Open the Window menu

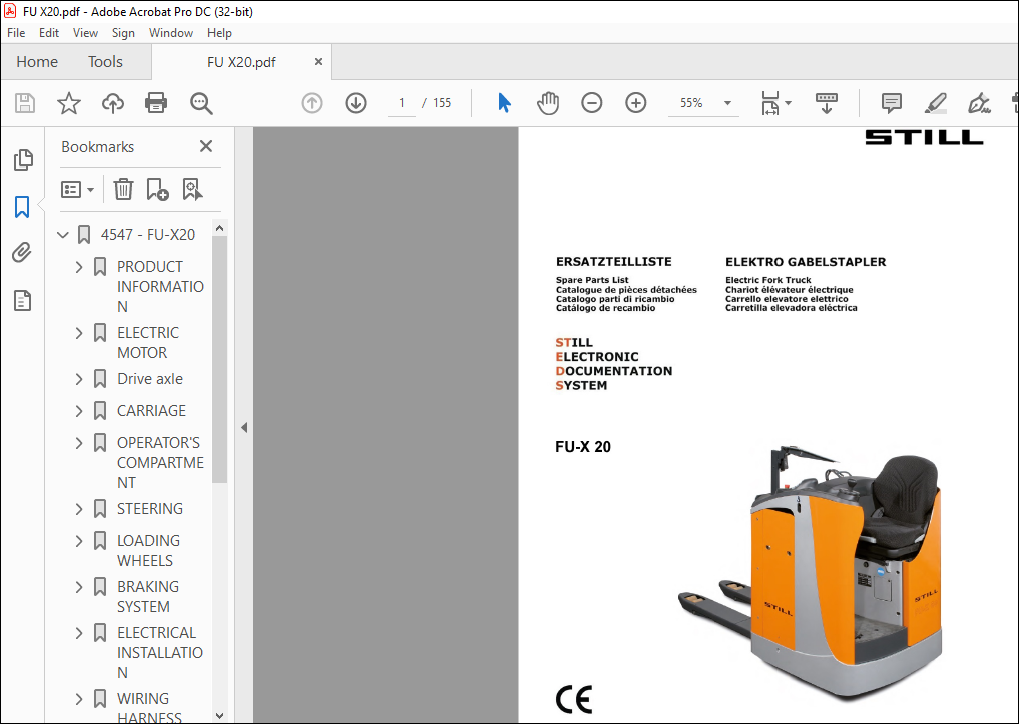(171, 32)
